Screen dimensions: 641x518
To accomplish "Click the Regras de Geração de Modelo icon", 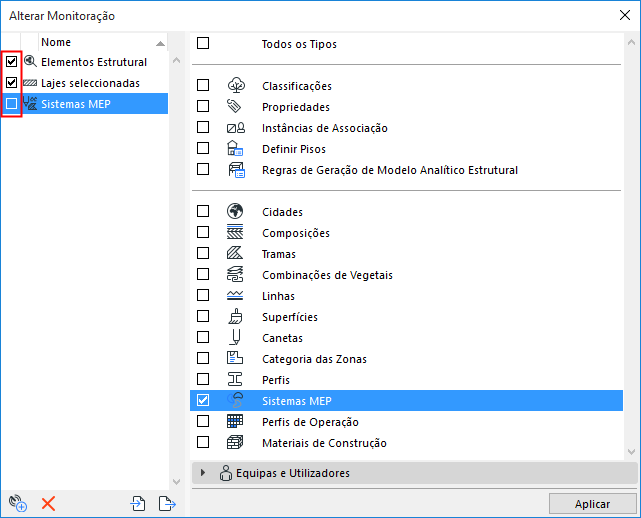I will click(236, 170).
